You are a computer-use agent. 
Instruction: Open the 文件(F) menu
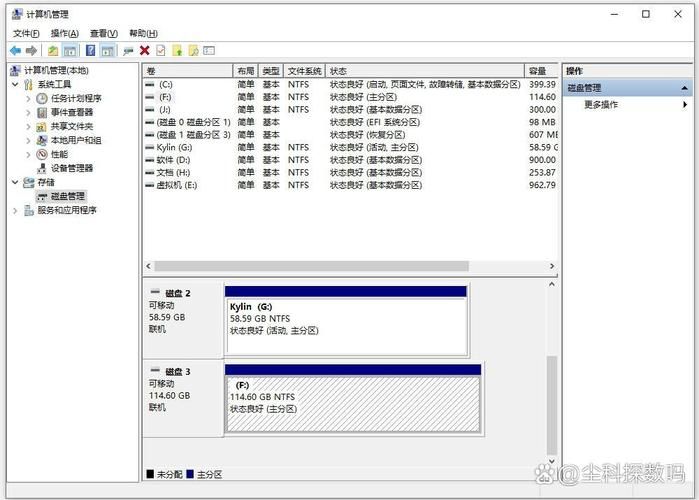26,33
